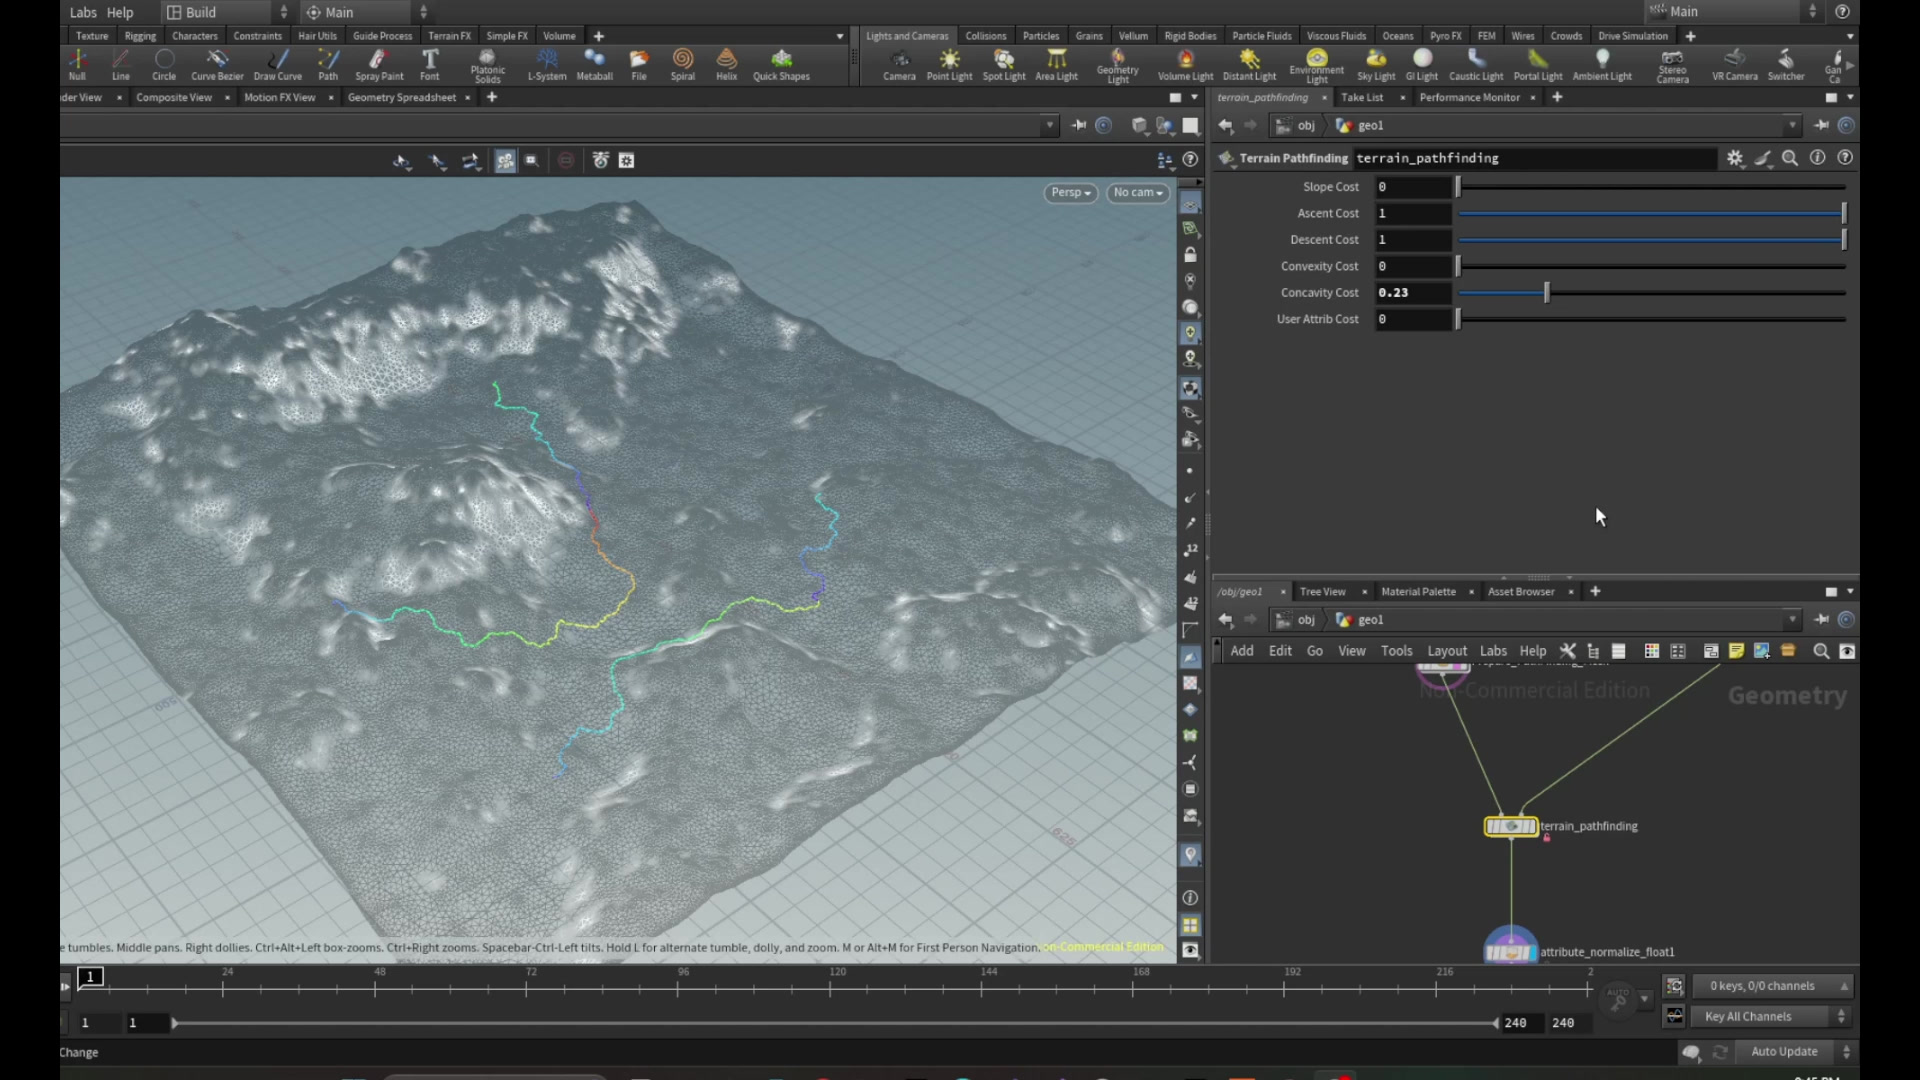This screenshot has height=1080, width=1920.
Task: Open the Persp viewport dropdown
Action: [1071, 192]
